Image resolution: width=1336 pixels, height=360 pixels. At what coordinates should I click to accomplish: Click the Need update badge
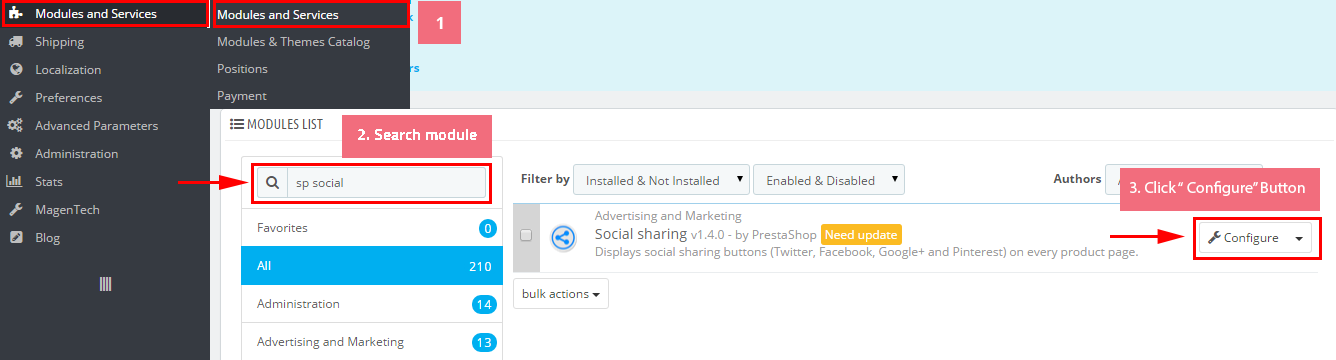click(x=861, y=235)
